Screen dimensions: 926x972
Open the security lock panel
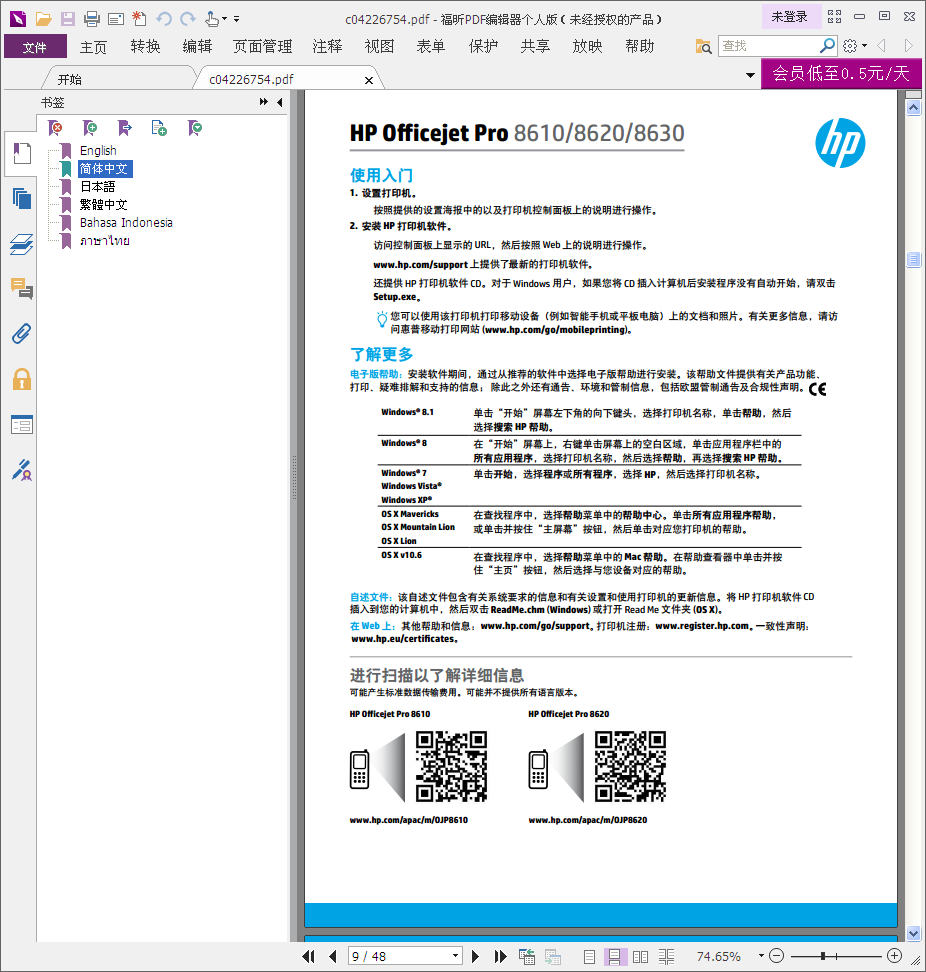(22, 379)
